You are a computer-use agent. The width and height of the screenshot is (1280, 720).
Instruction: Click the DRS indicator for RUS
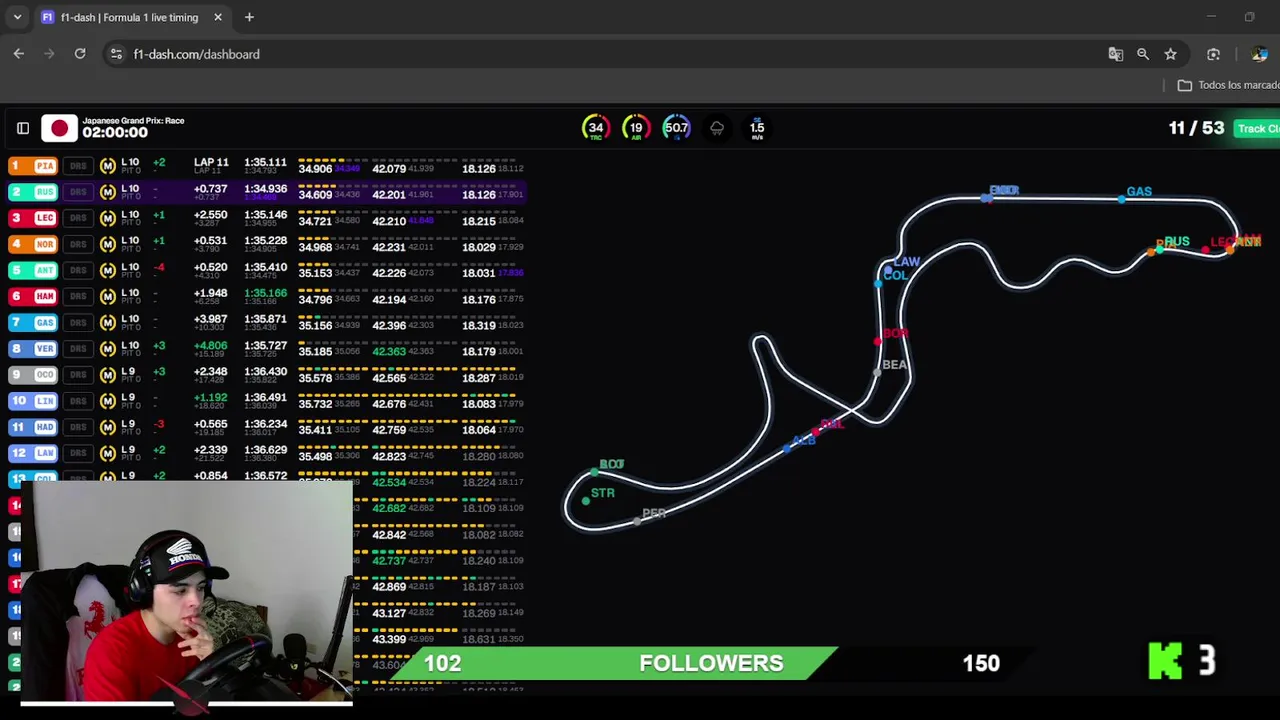point(78,192)
